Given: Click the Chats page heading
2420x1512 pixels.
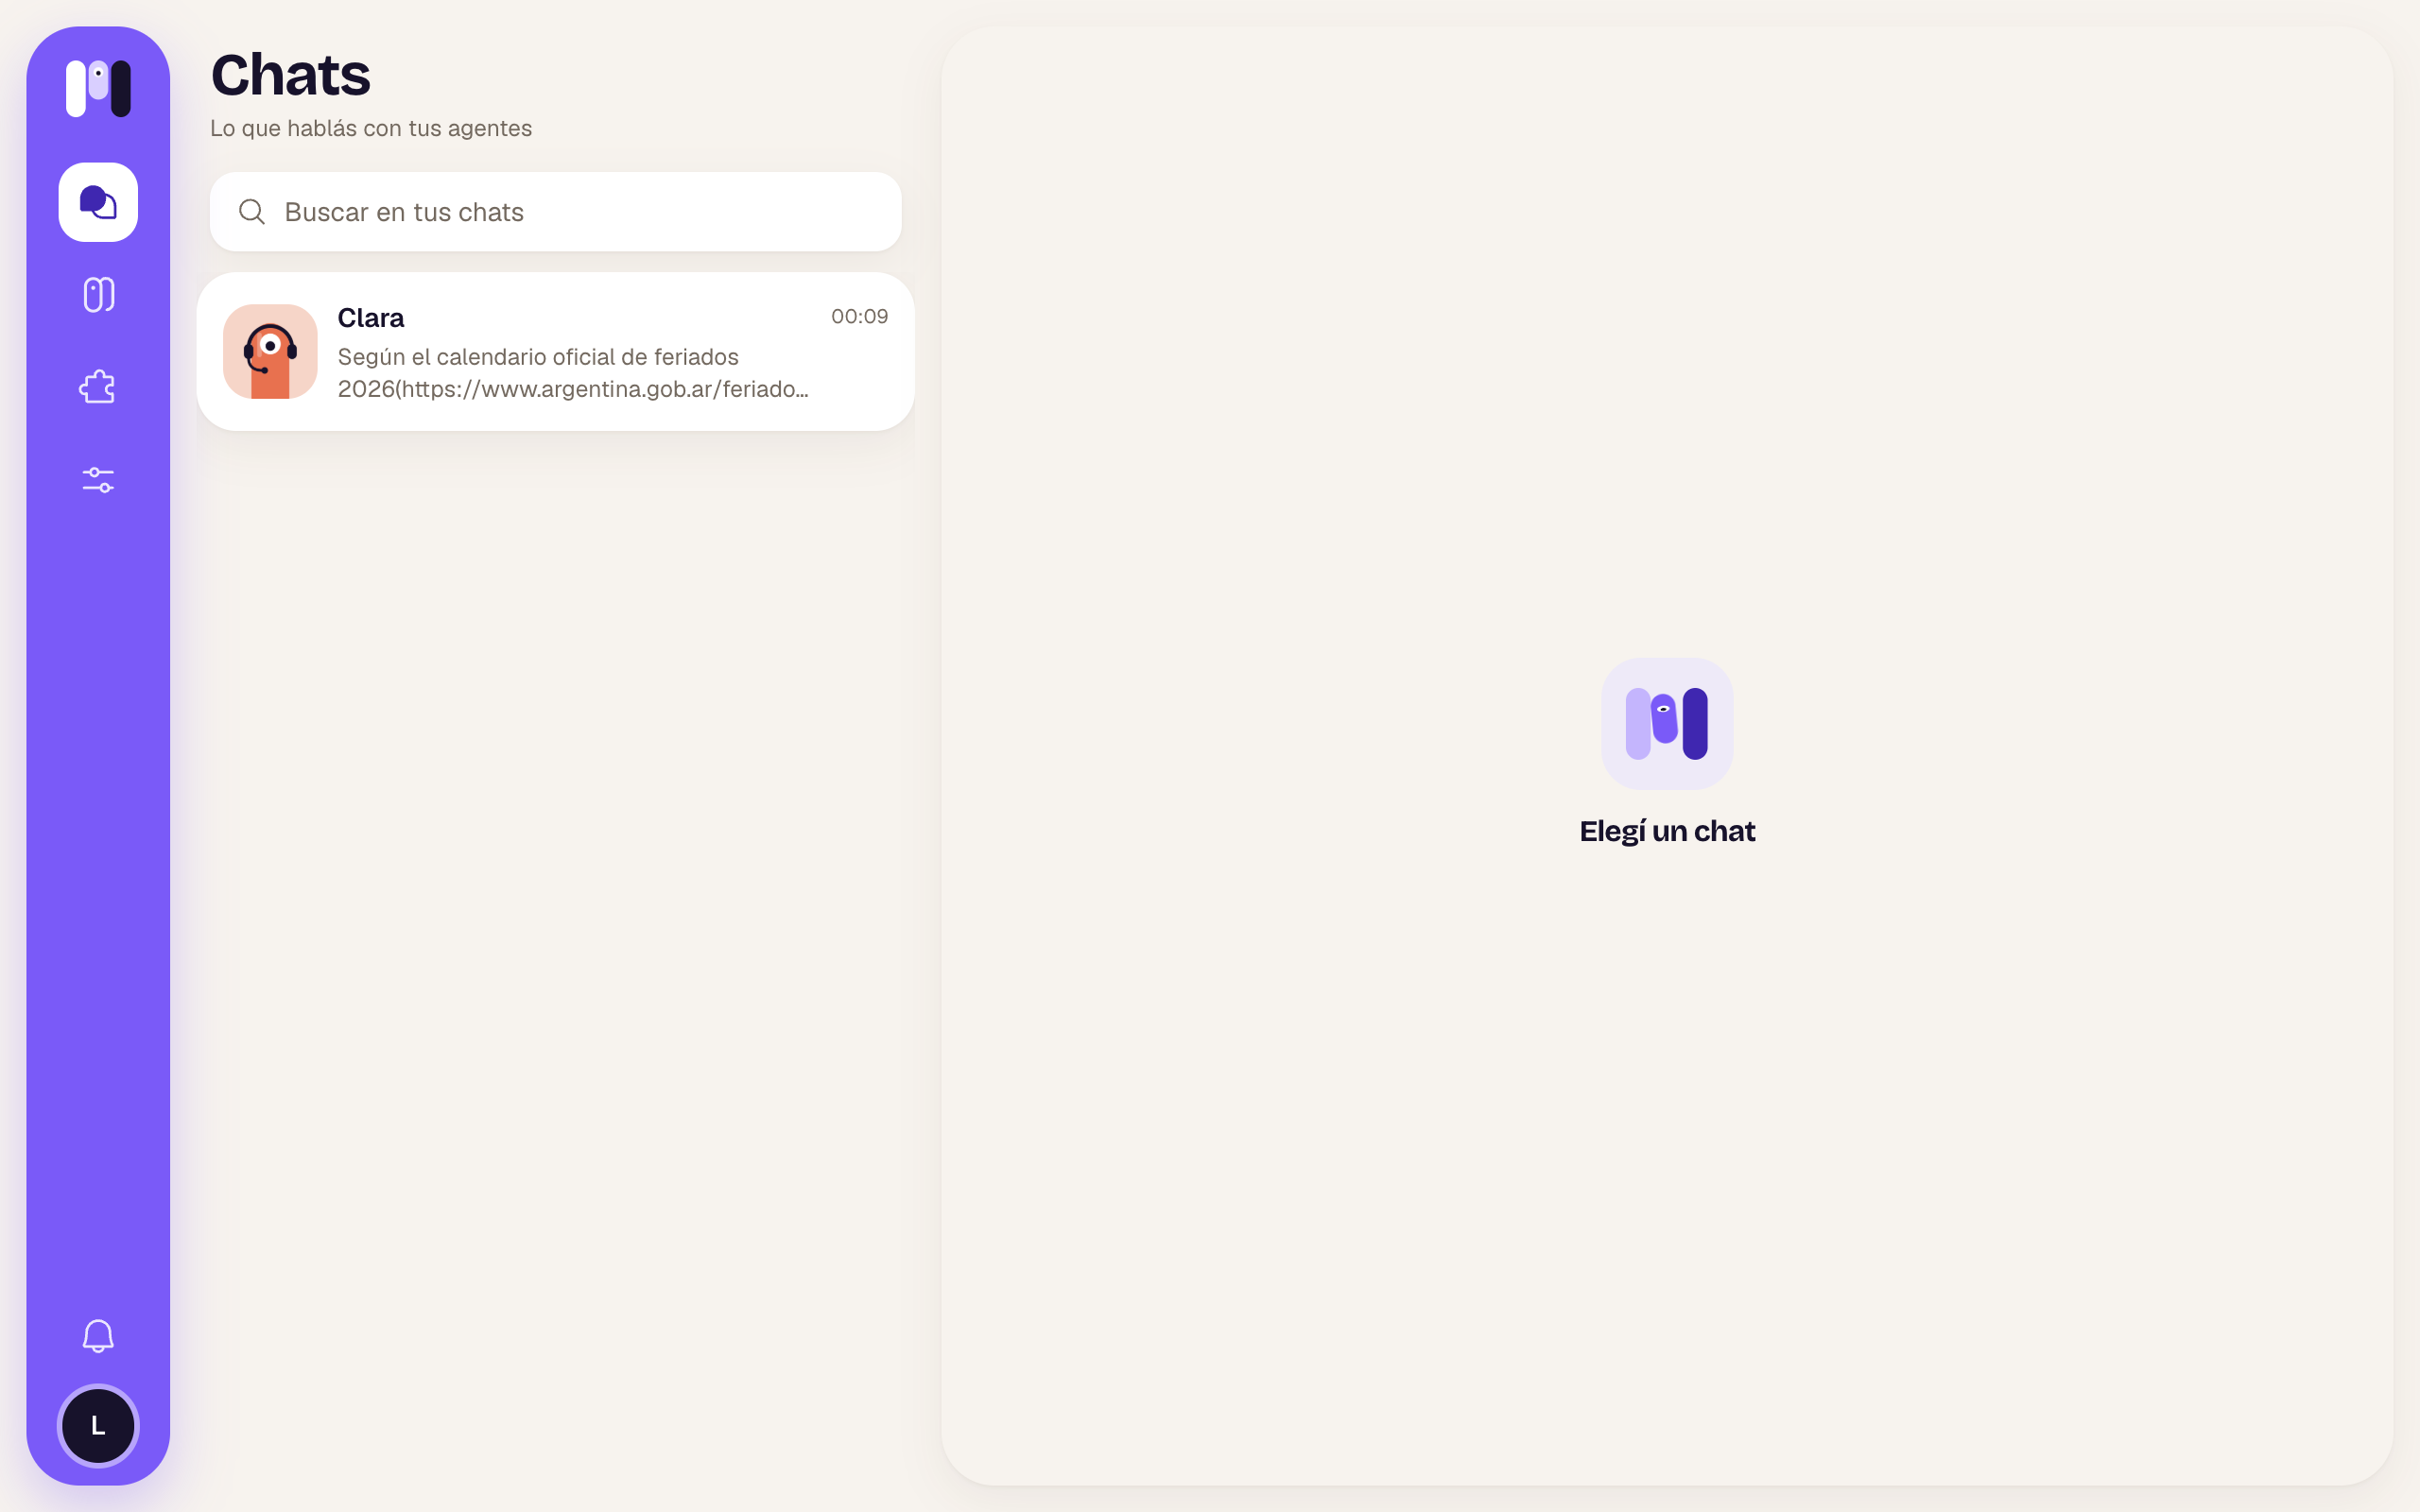Looking at the screenshot, I should tap(291, 75).
